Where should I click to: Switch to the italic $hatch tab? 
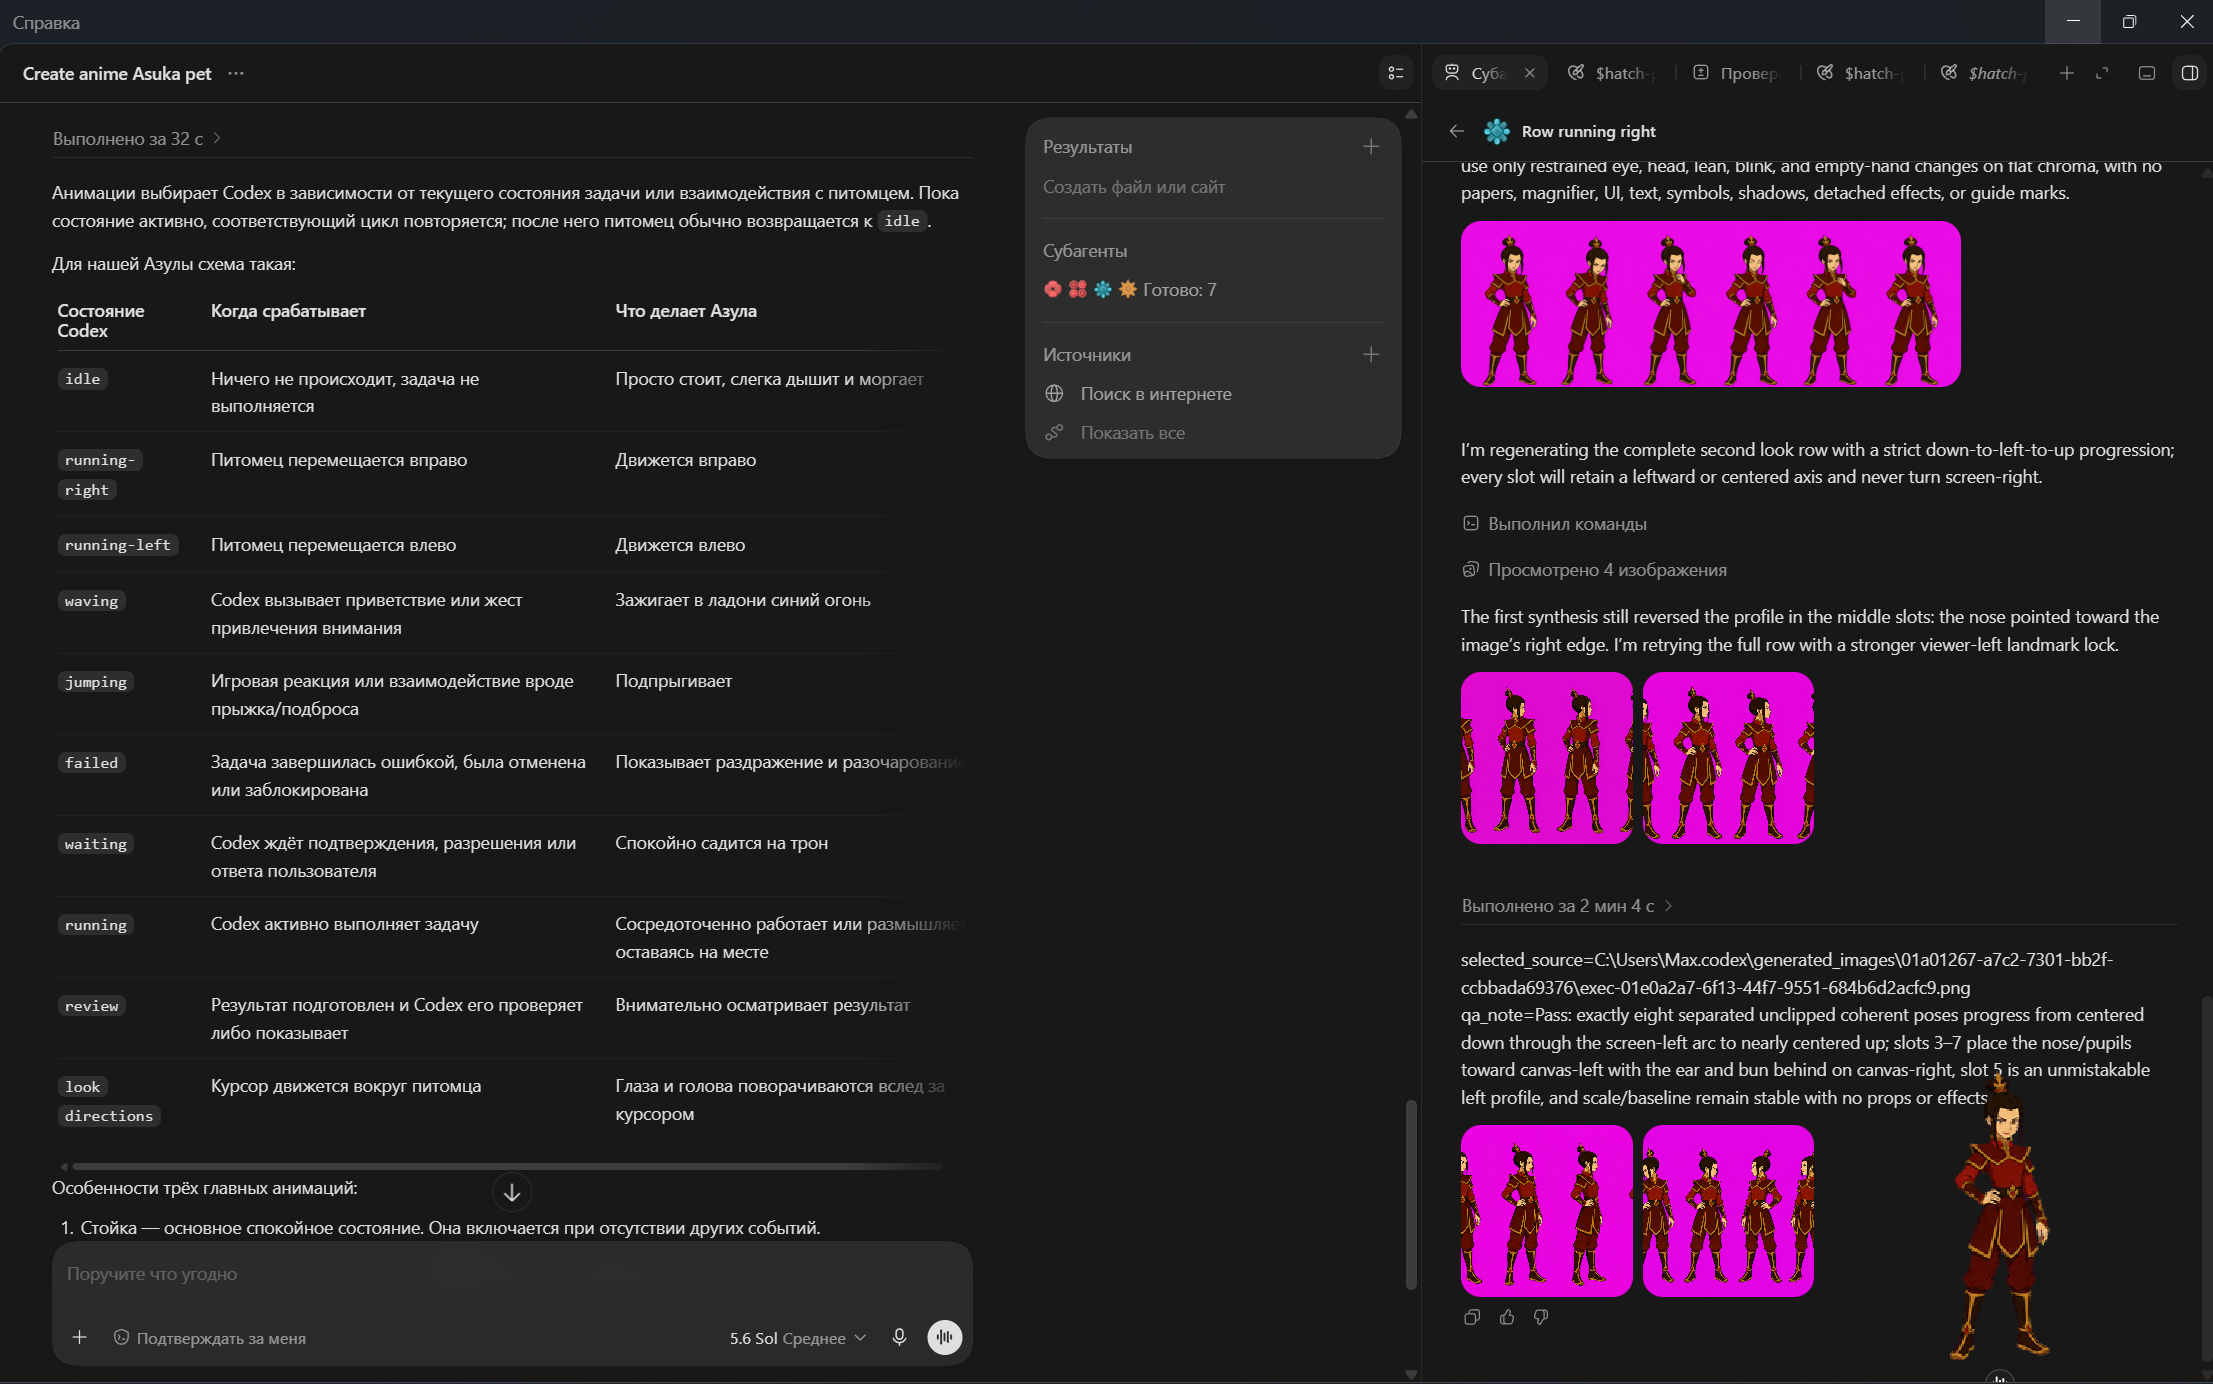click(1985, 73)
